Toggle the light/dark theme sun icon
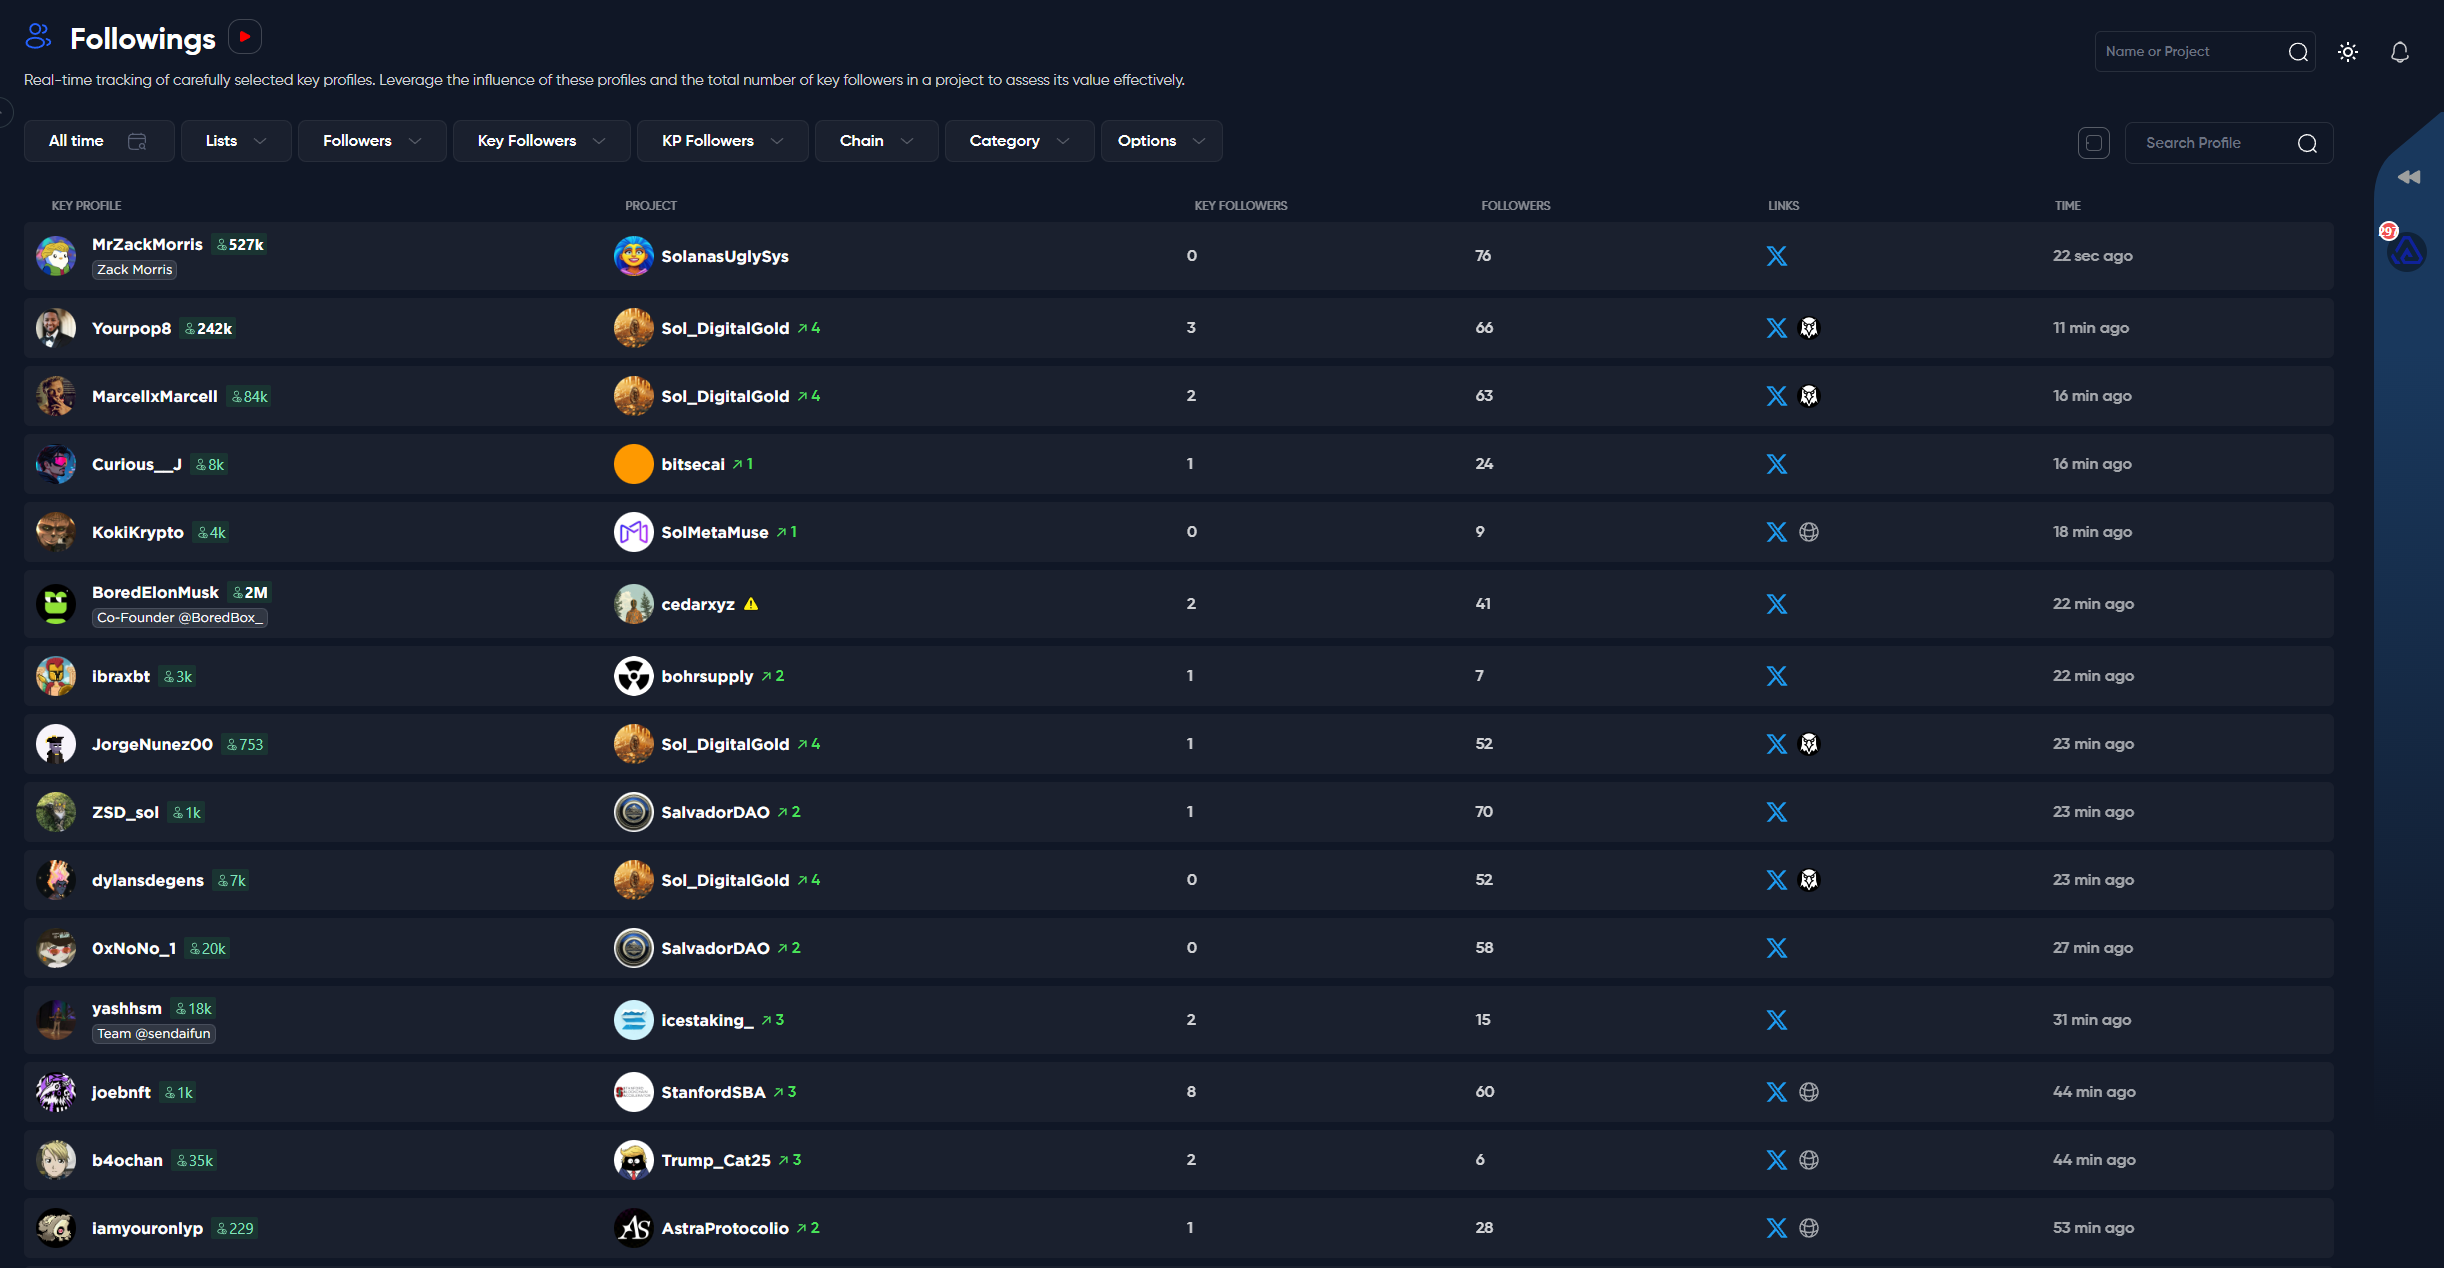 pos(2348,52)
